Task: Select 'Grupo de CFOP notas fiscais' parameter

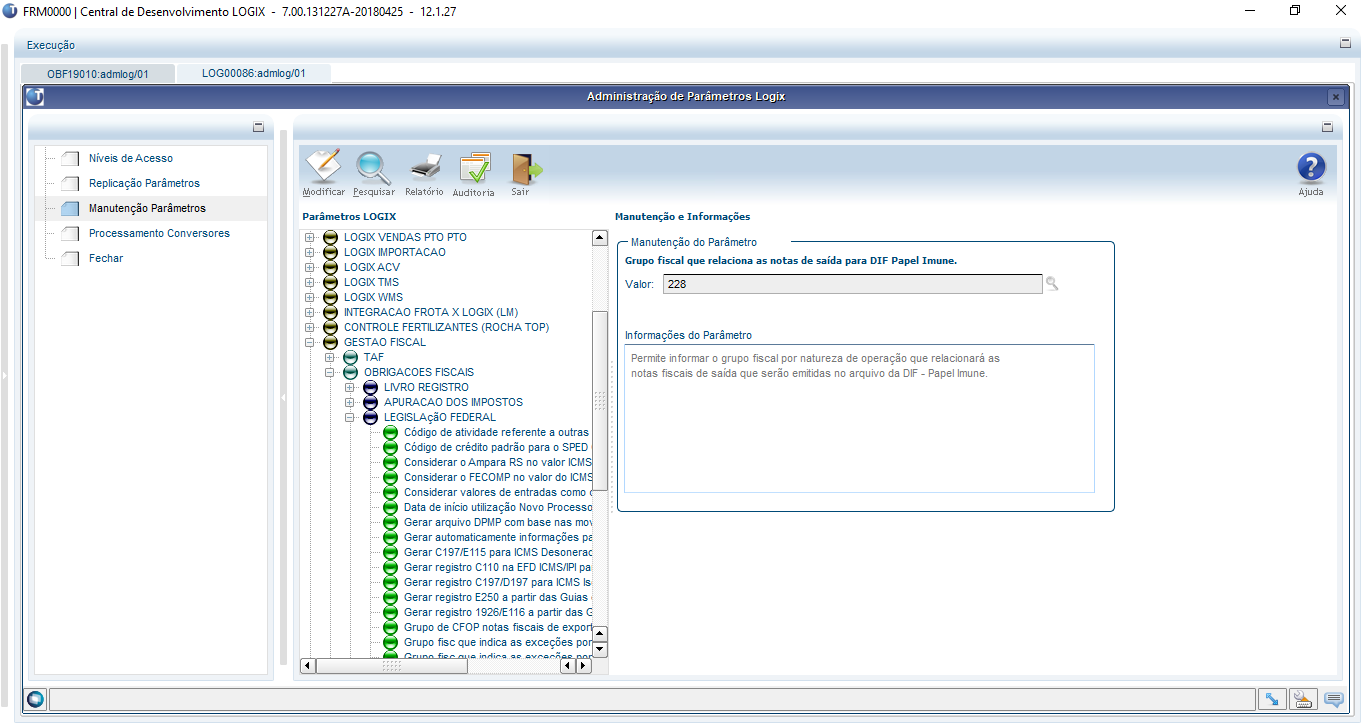Action: pyautogui.click(x=497, y=627)
